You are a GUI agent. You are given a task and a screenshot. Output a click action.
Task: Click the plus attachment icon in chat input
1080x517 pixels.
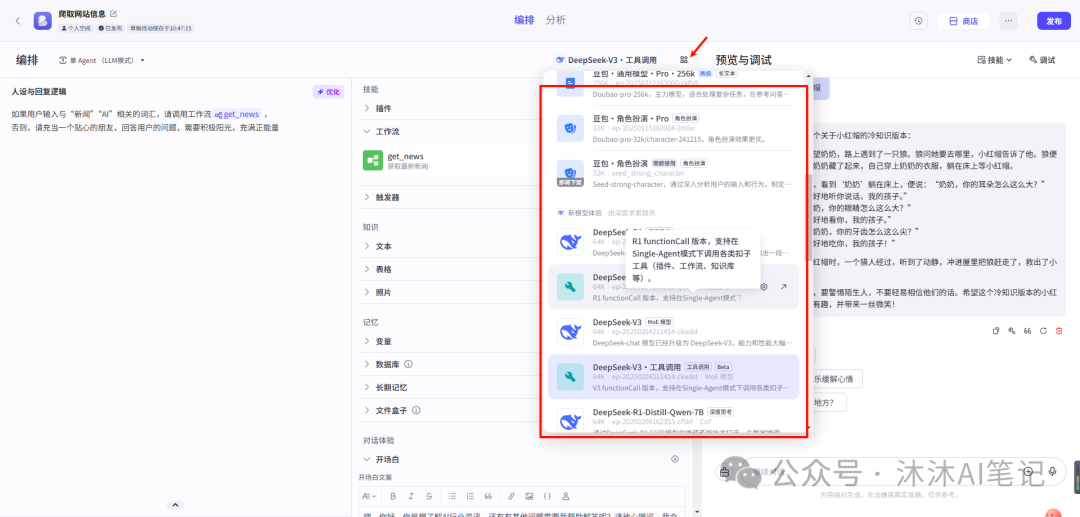(x=1028, y=472)
